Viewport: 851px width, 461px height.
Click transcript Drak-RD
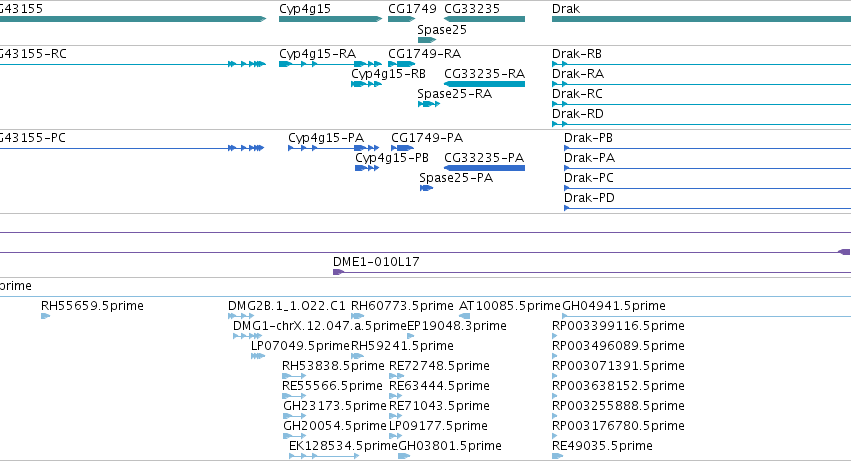(x=701, y=124)
